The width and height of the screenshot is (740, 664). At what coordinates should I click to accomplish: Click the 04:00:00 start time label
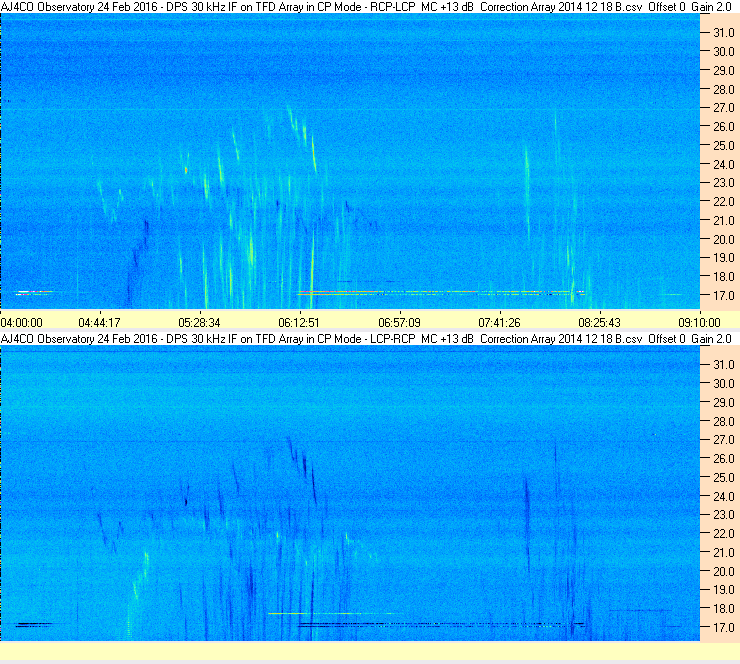click(x=22, y=323)
